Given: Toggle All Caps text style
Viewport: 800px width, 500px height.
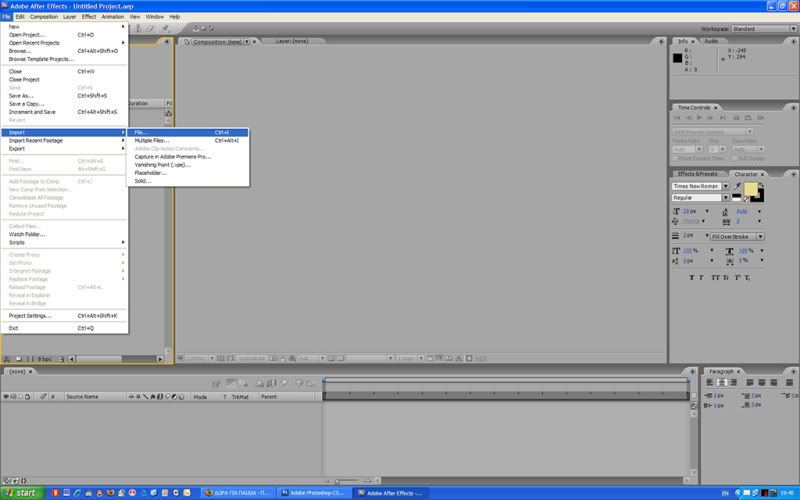Looking at the screenshot, I should coord(715,278).
